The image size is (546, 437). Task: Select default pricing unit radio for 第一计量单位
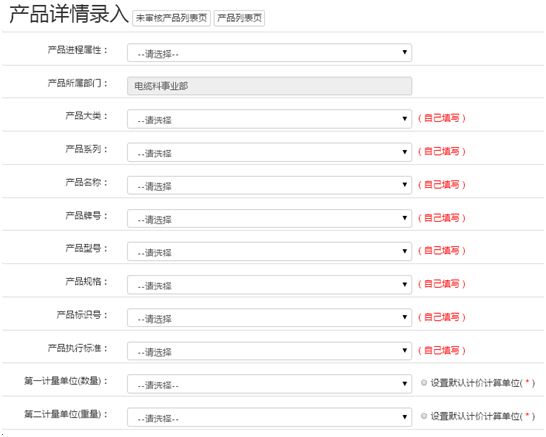point(424,383)
